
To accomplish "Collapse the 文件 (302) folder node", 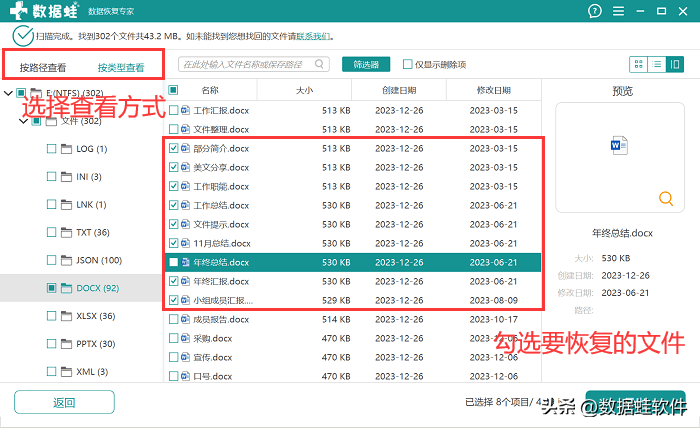I will pos(23,121).
